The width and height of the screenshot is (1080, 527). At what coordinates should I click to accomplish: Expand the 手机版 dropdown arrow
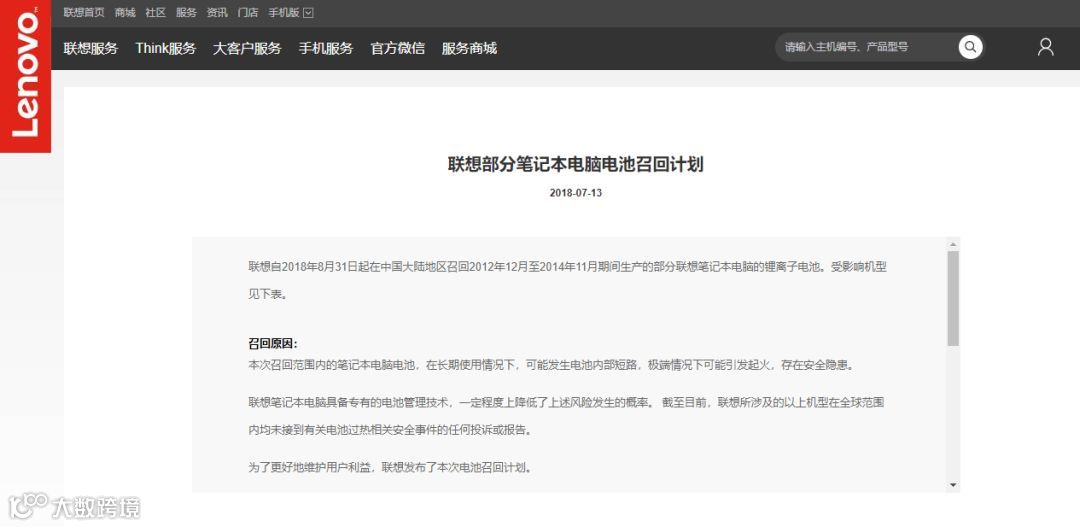308,12
